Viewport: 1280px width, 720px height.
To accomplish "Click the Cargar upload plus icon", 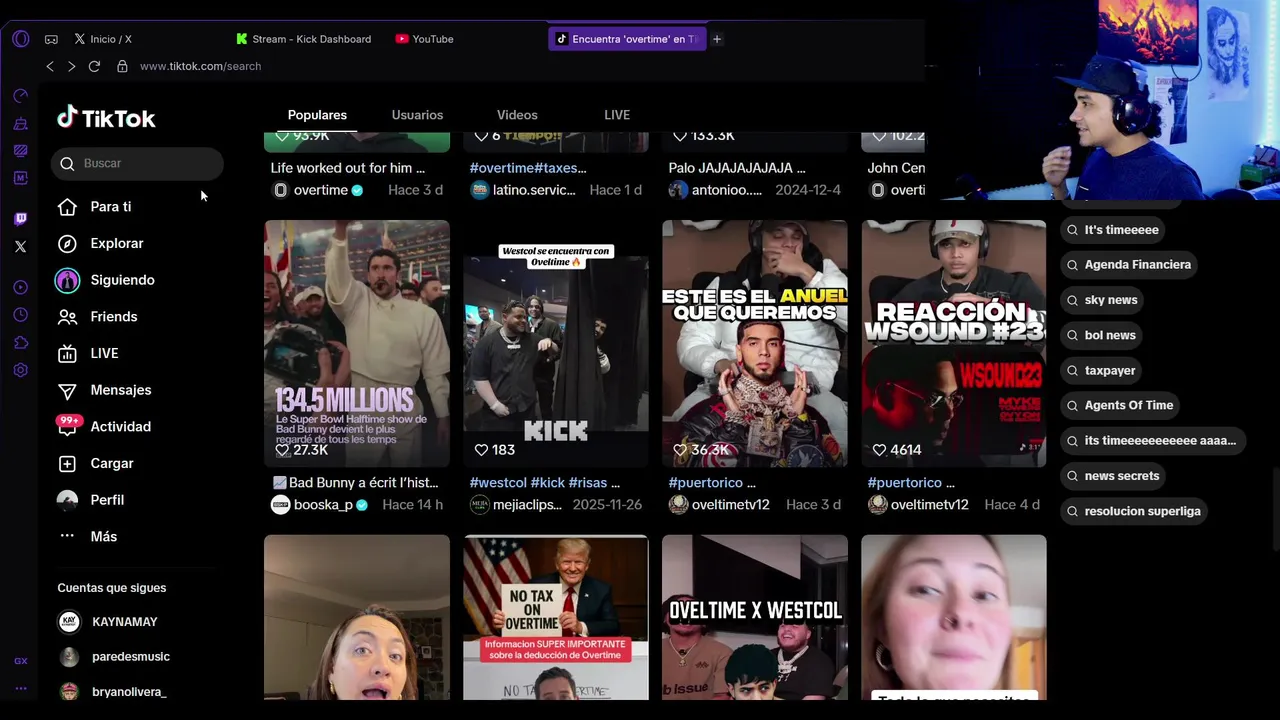I will click(67, 464).
